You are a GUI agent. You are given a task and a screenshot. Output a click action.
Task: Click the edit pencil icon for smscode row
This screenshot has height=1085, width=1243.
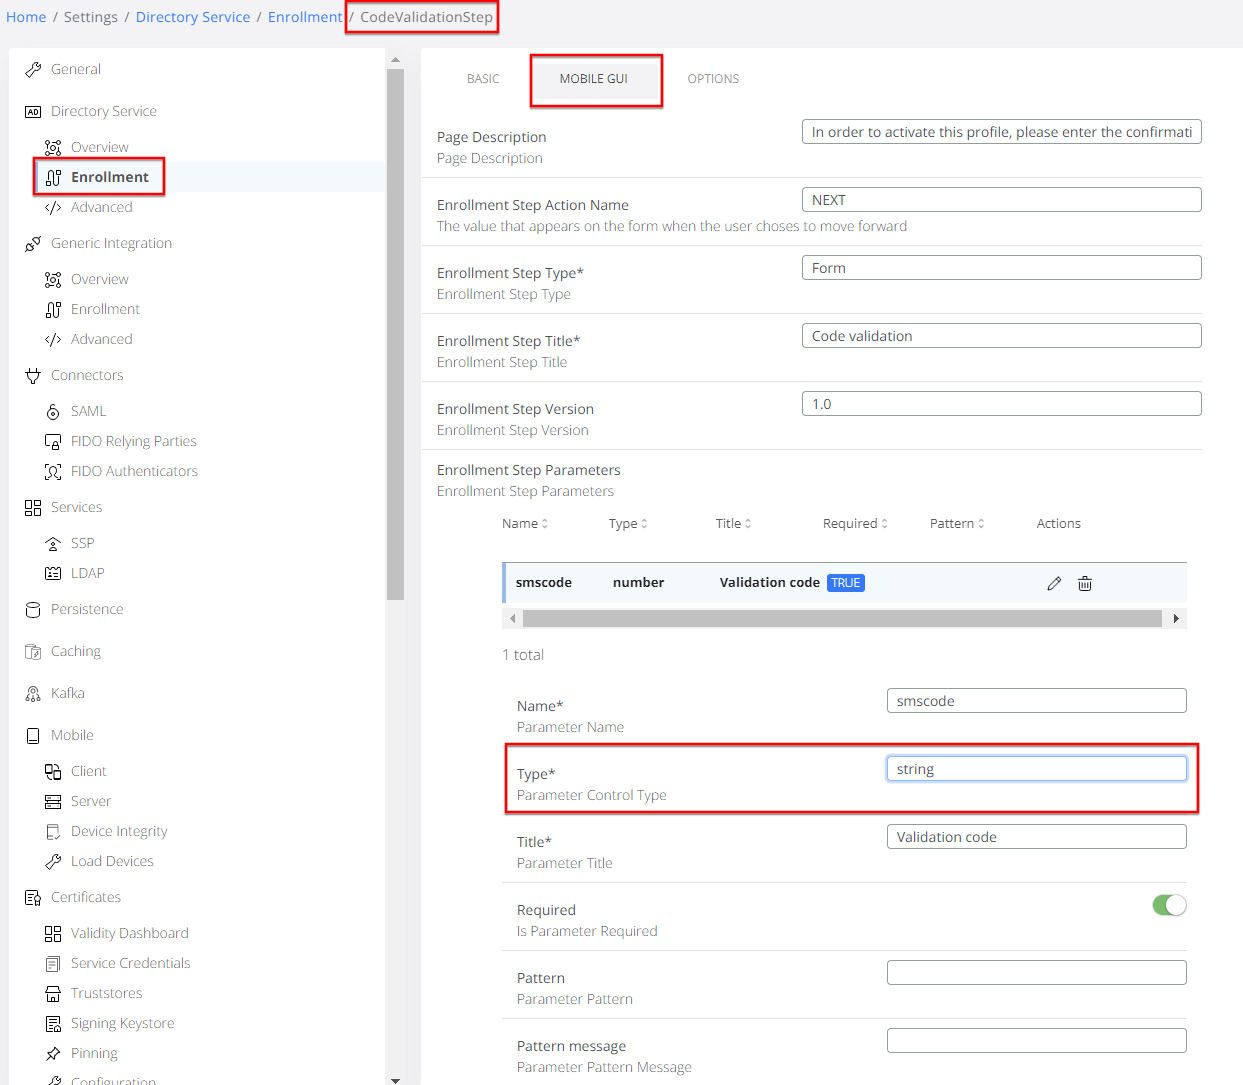(x=1054, y=583)
